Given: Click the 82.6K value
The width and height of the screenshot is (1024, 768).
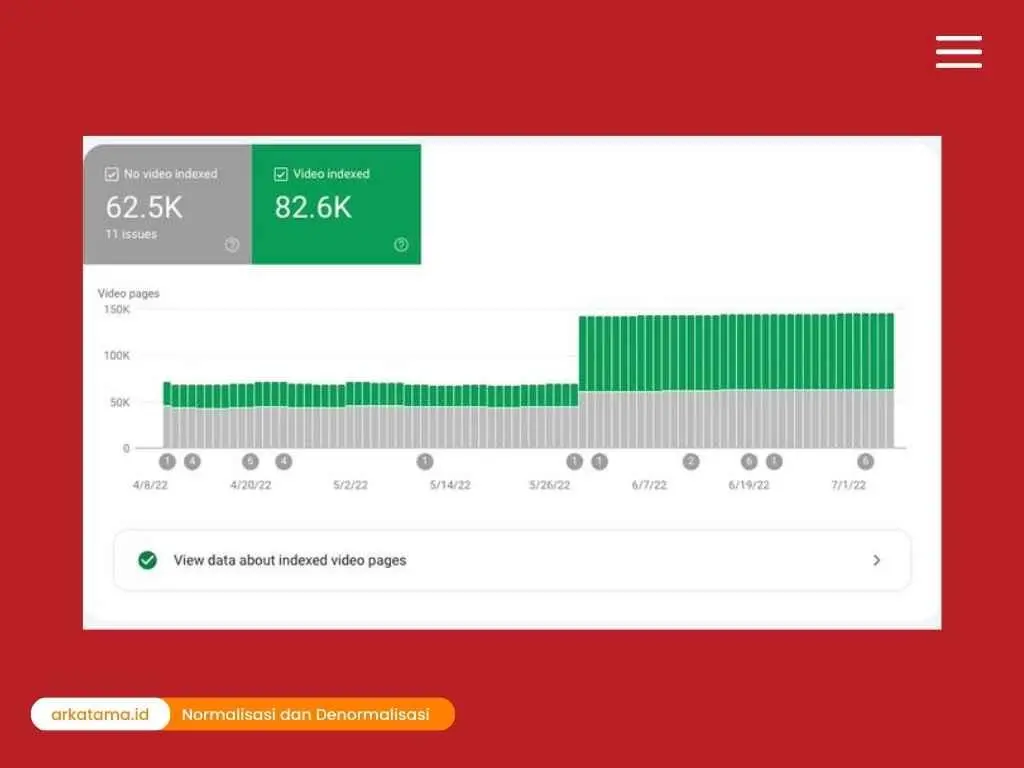Looking at the screenshot, I should 313,208.
